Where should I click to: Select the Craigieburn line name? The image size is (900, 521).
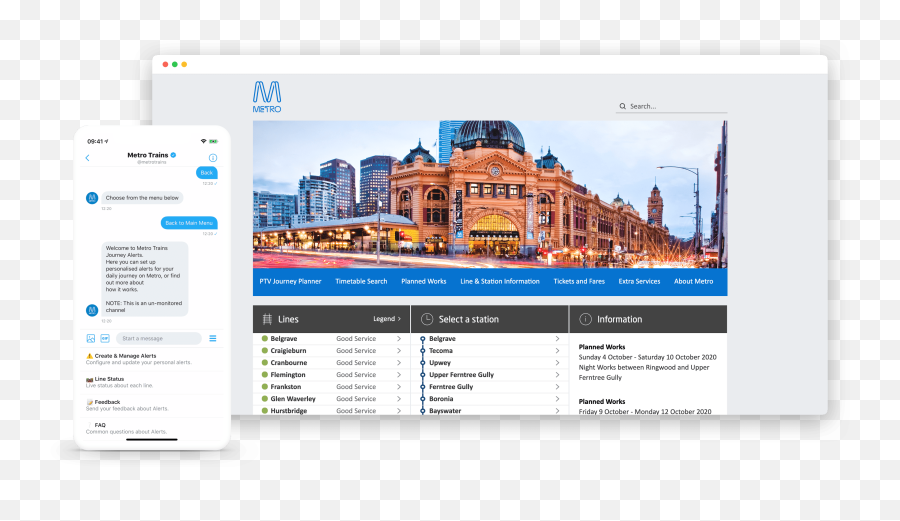point(288,351)
